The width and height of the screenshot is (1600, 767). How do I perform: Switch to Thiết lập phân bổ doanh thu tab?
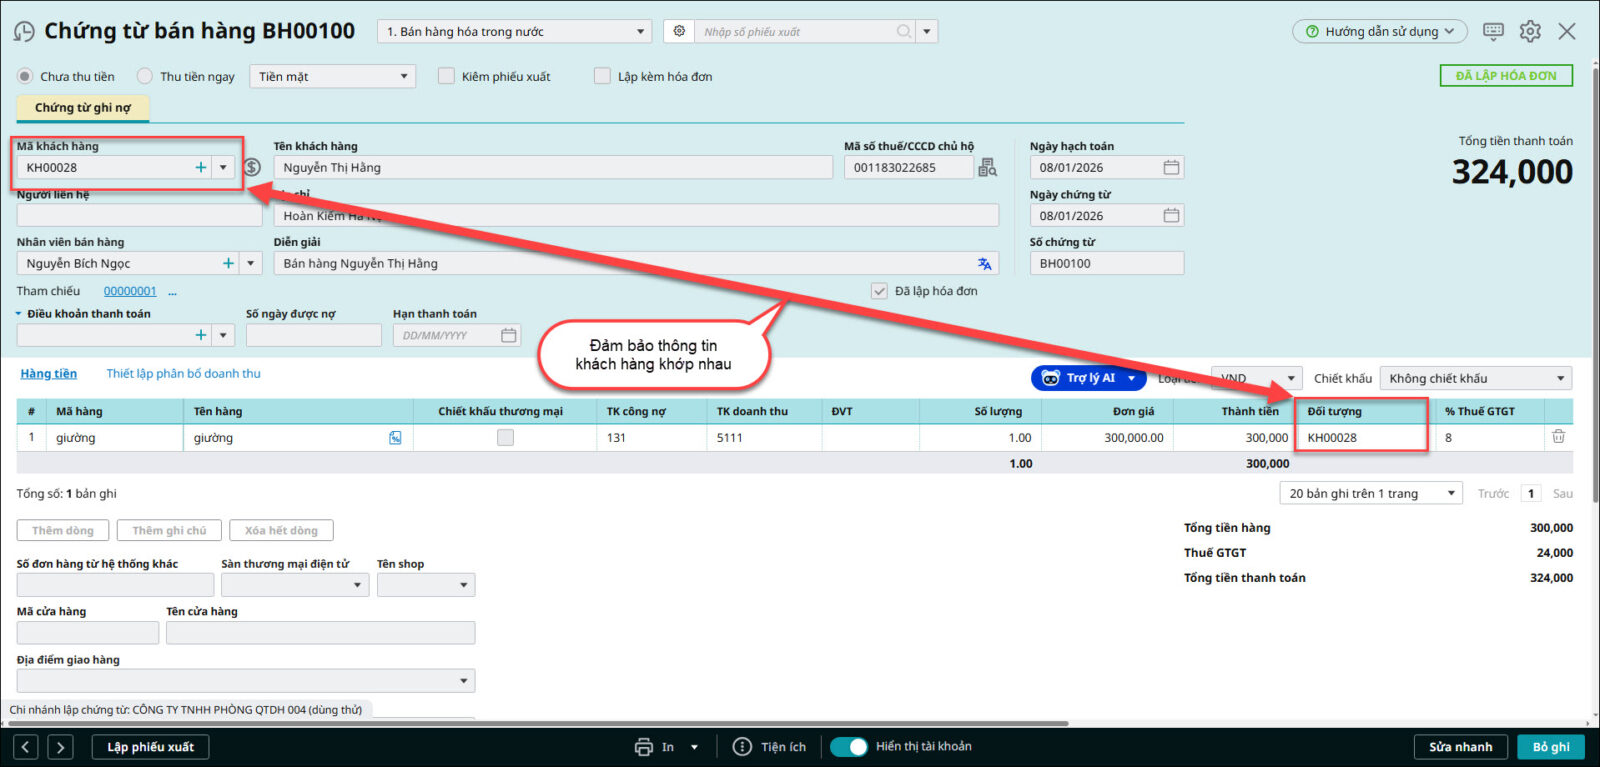click(183, 374)
